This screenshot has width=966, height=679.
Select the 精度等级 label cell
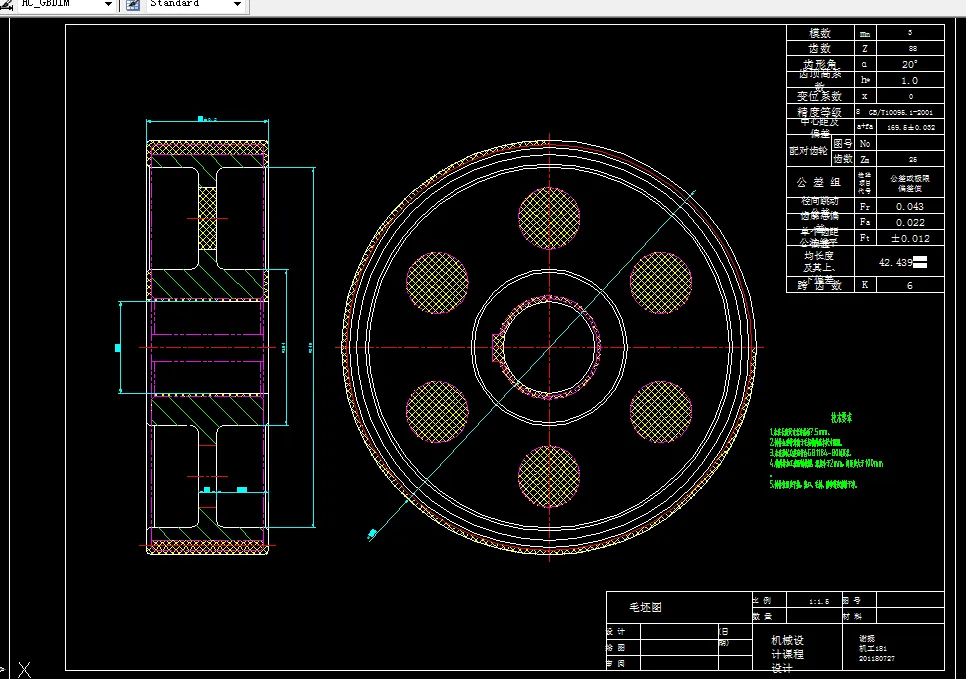pyautogui.click(x=820, y=112)
